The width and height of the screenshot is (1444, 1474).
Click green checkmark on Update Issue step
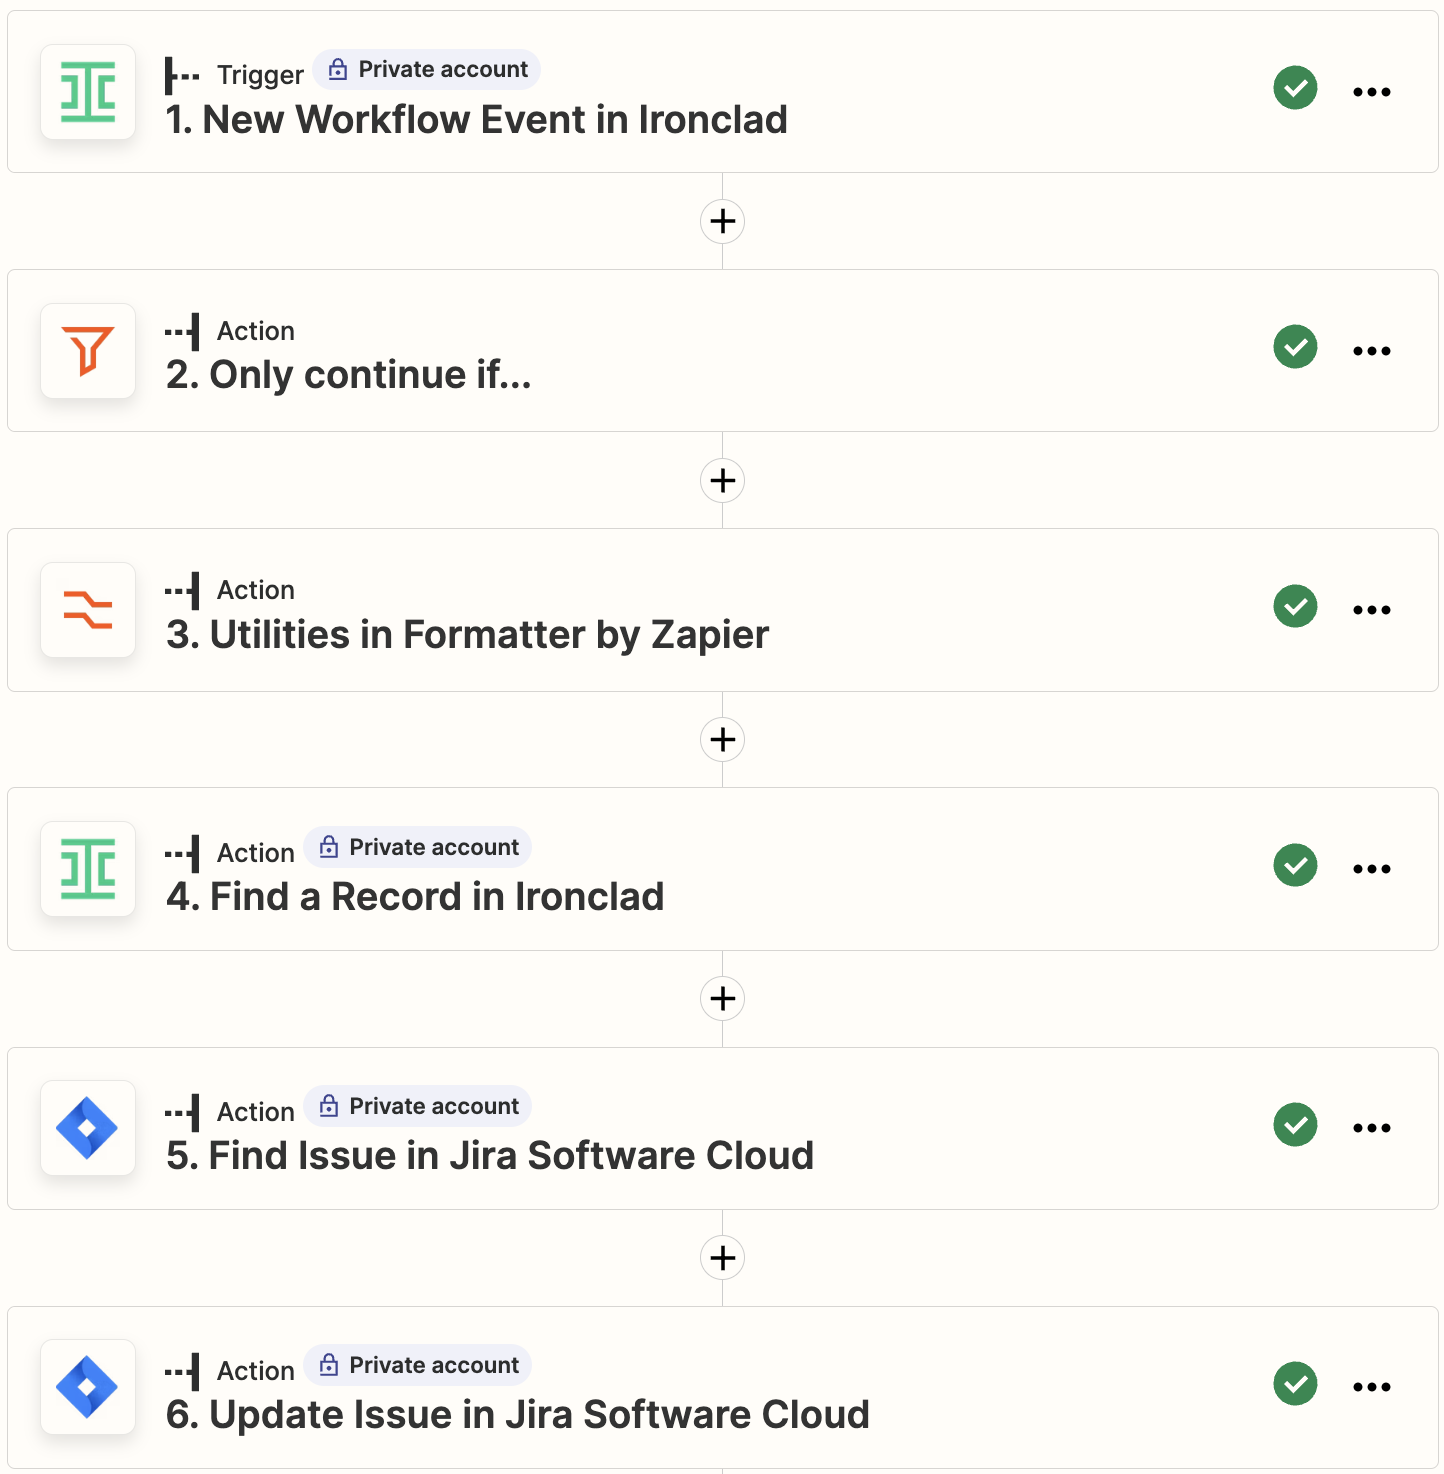[x=1295, y=1384]
